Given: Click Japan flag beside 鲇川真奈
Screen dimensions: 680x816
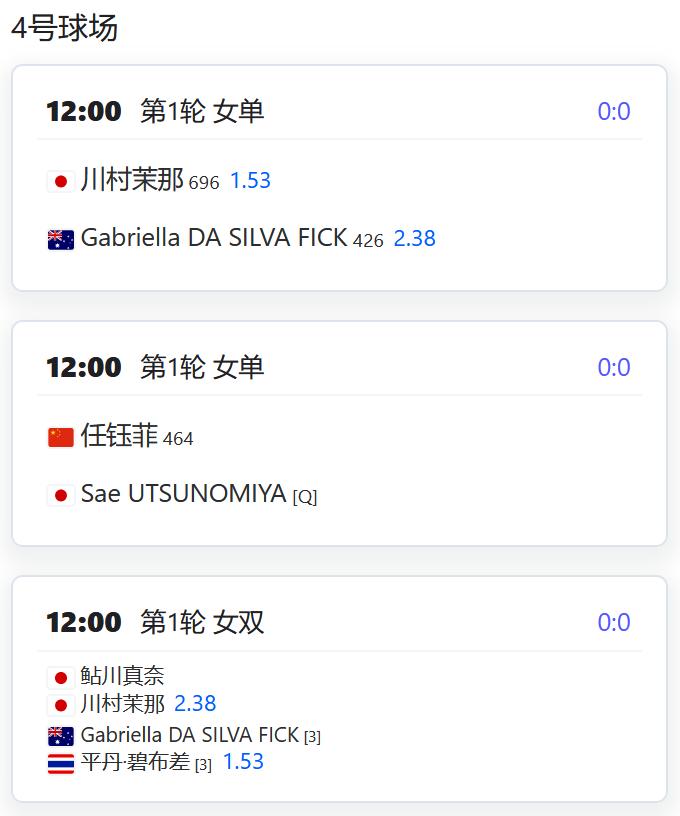Looking at the screenshot, I should click(x=60, y=678).
